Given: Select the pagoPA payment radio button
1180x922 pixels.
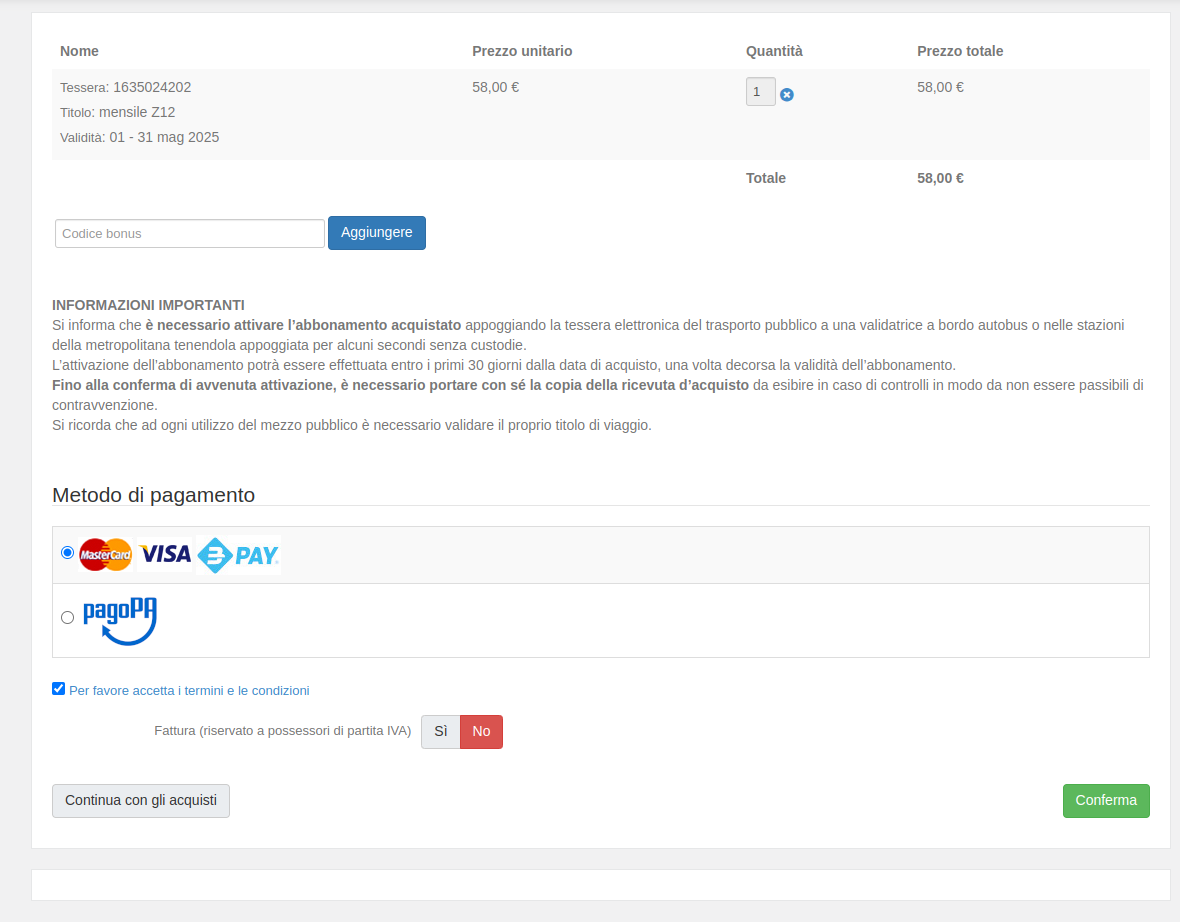Looking at the screenshot, I should (x=67, y=617).
